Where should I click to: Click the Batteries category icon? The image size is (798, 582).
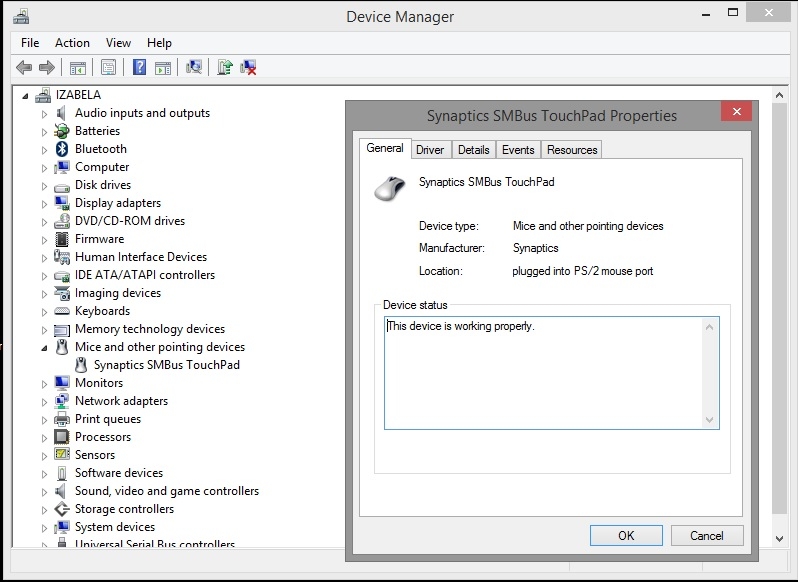tap(62, 131)
